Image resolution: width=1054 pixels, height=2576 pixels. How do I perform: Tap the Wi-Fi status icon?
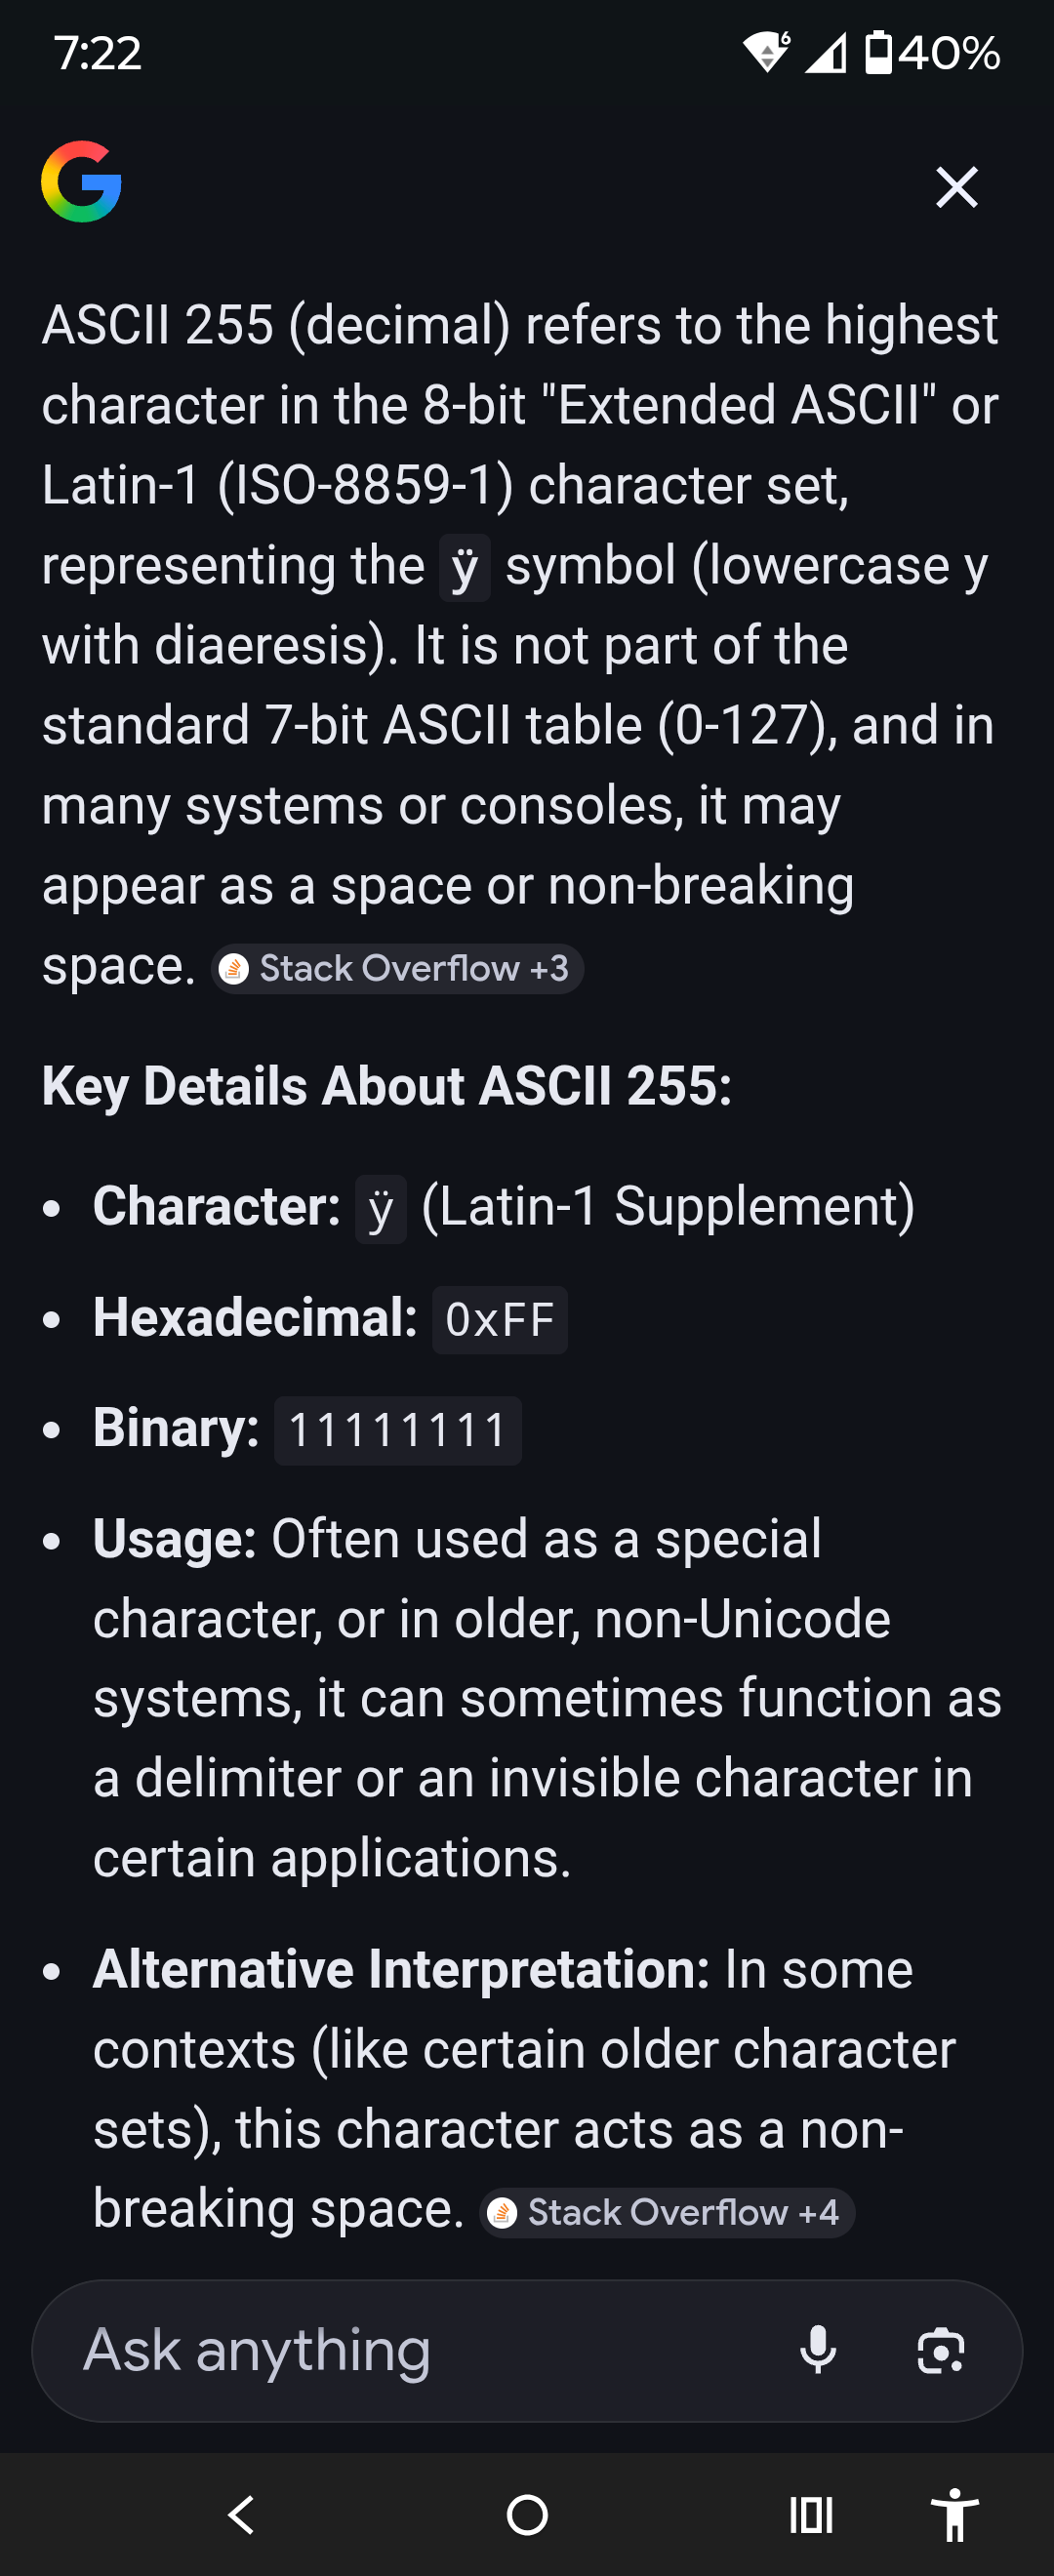pos(766,52)
